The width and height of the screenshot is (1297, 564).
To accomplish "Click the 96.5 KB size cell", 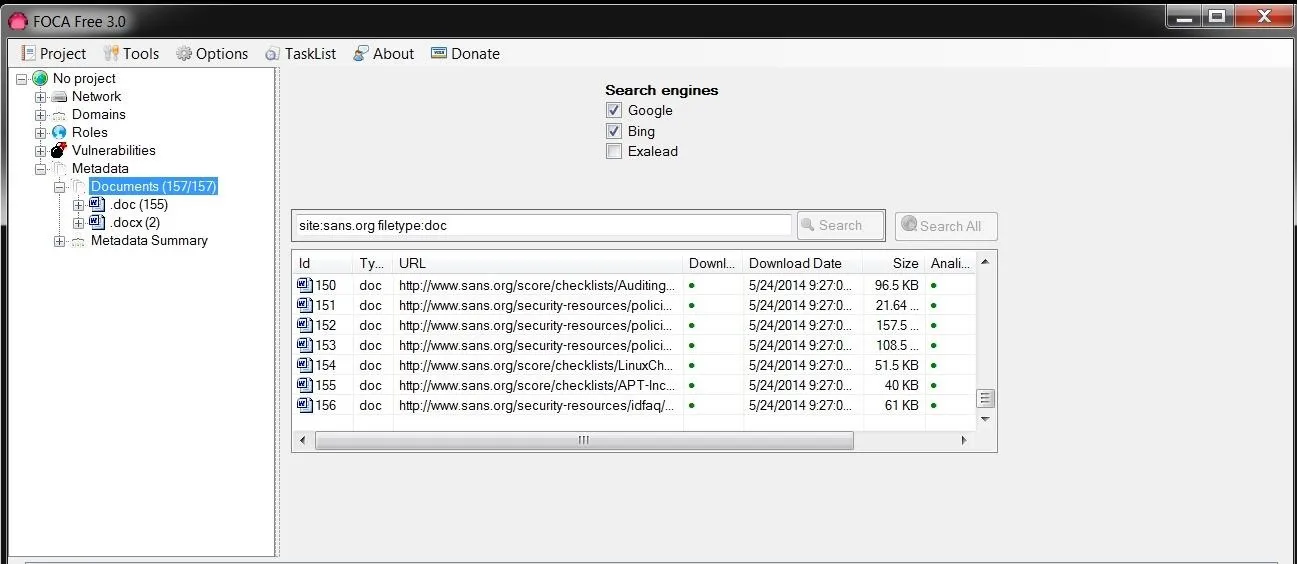I will pos(896,285).
